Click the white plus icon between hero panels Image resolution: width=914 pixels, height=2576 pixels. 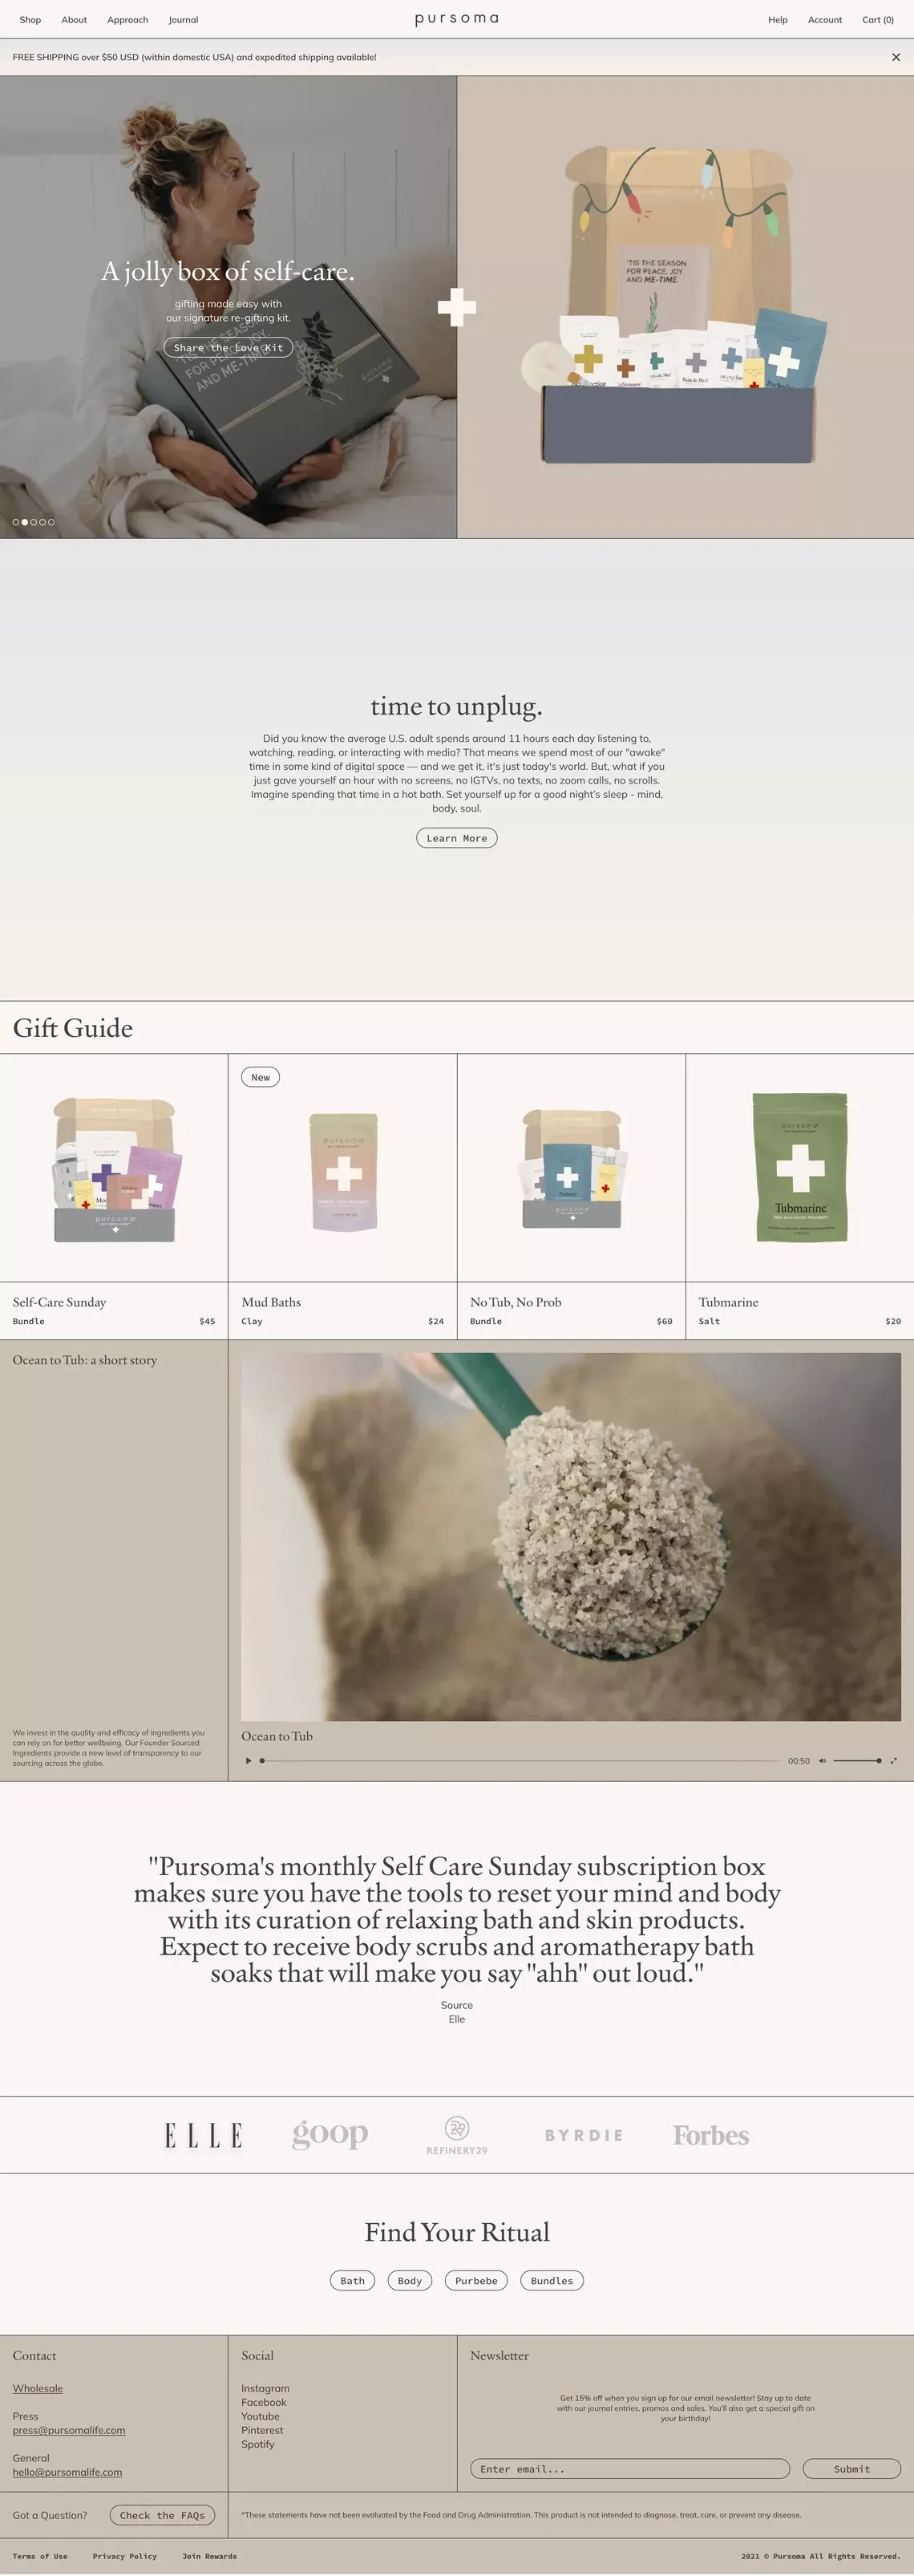click(457, 307)
